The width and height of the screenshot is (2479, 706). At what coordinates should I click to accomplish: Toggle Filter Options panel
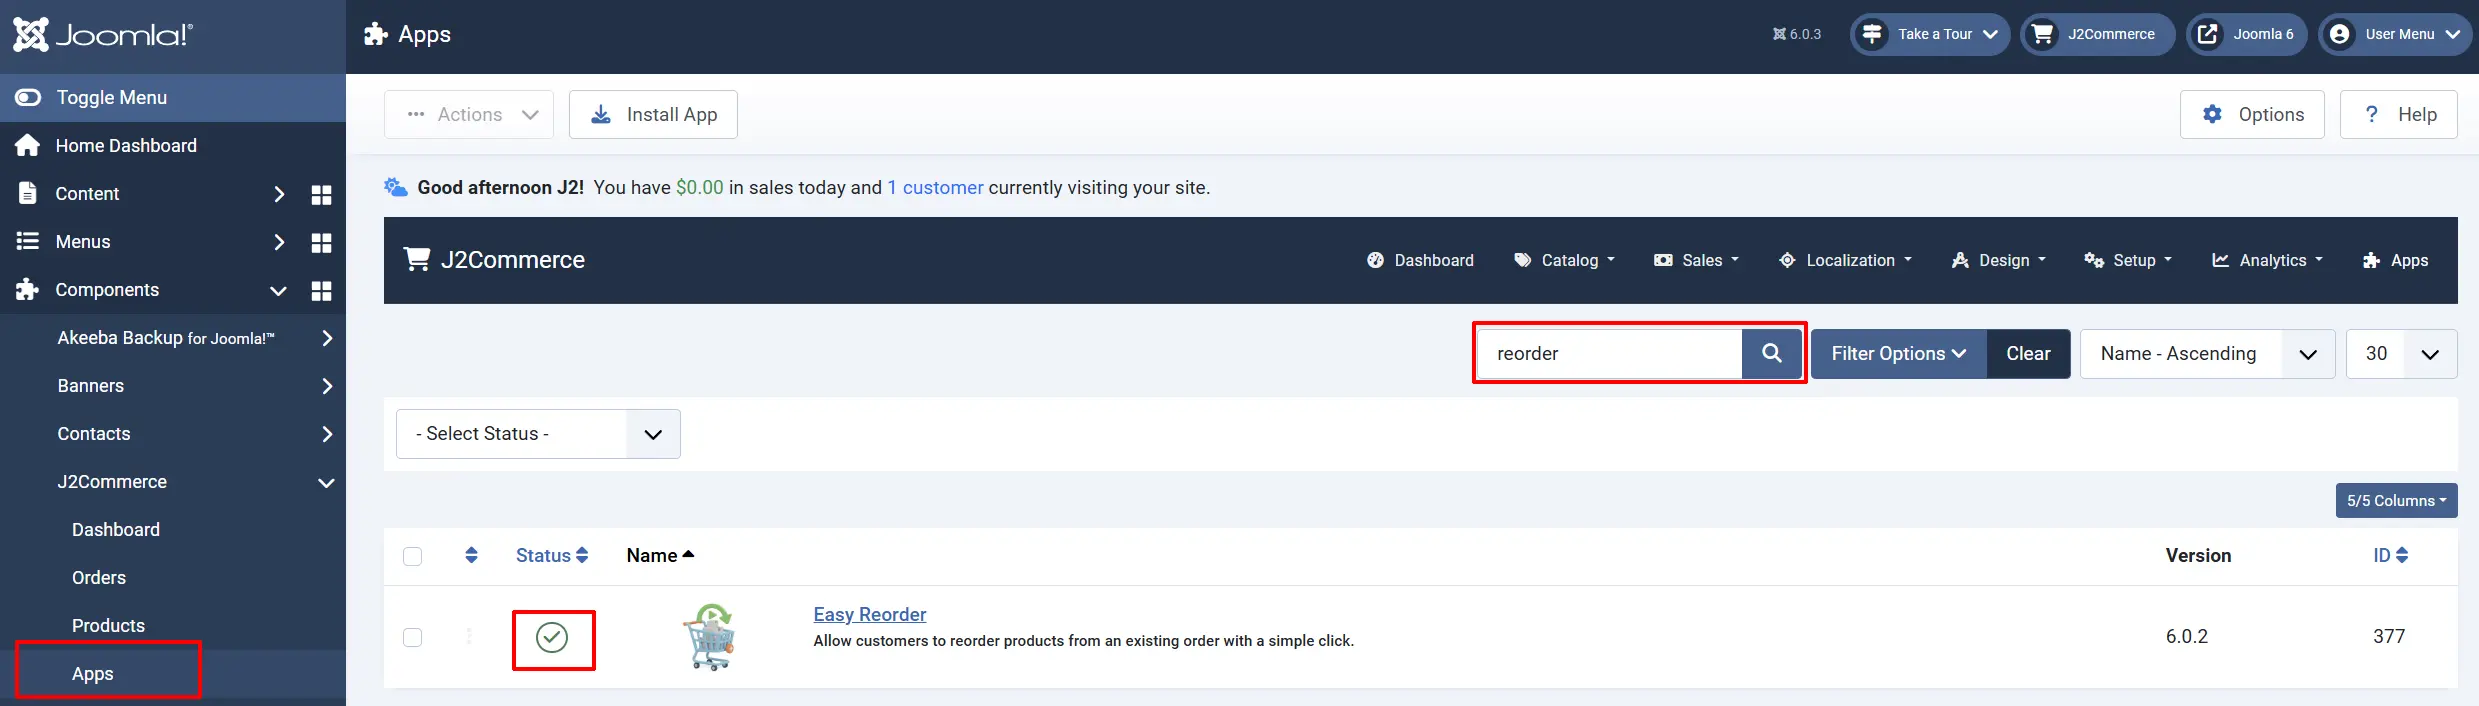click(x=1898, y=354)
